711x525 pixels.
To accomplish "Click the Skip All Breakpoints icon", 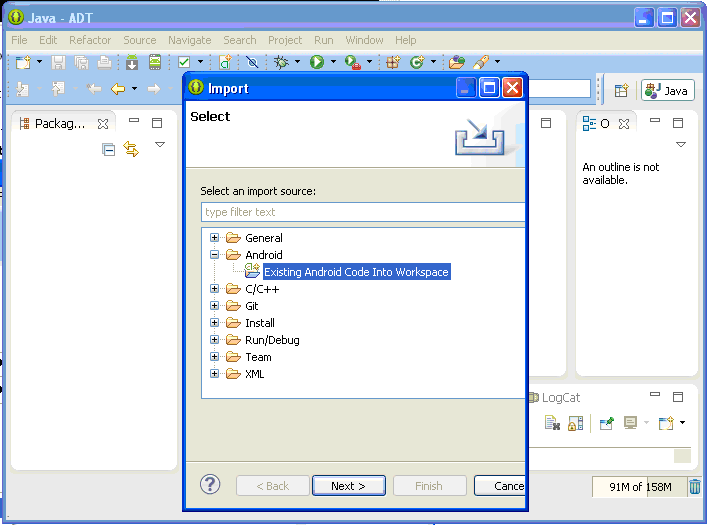I will click(x=253, y=62).
